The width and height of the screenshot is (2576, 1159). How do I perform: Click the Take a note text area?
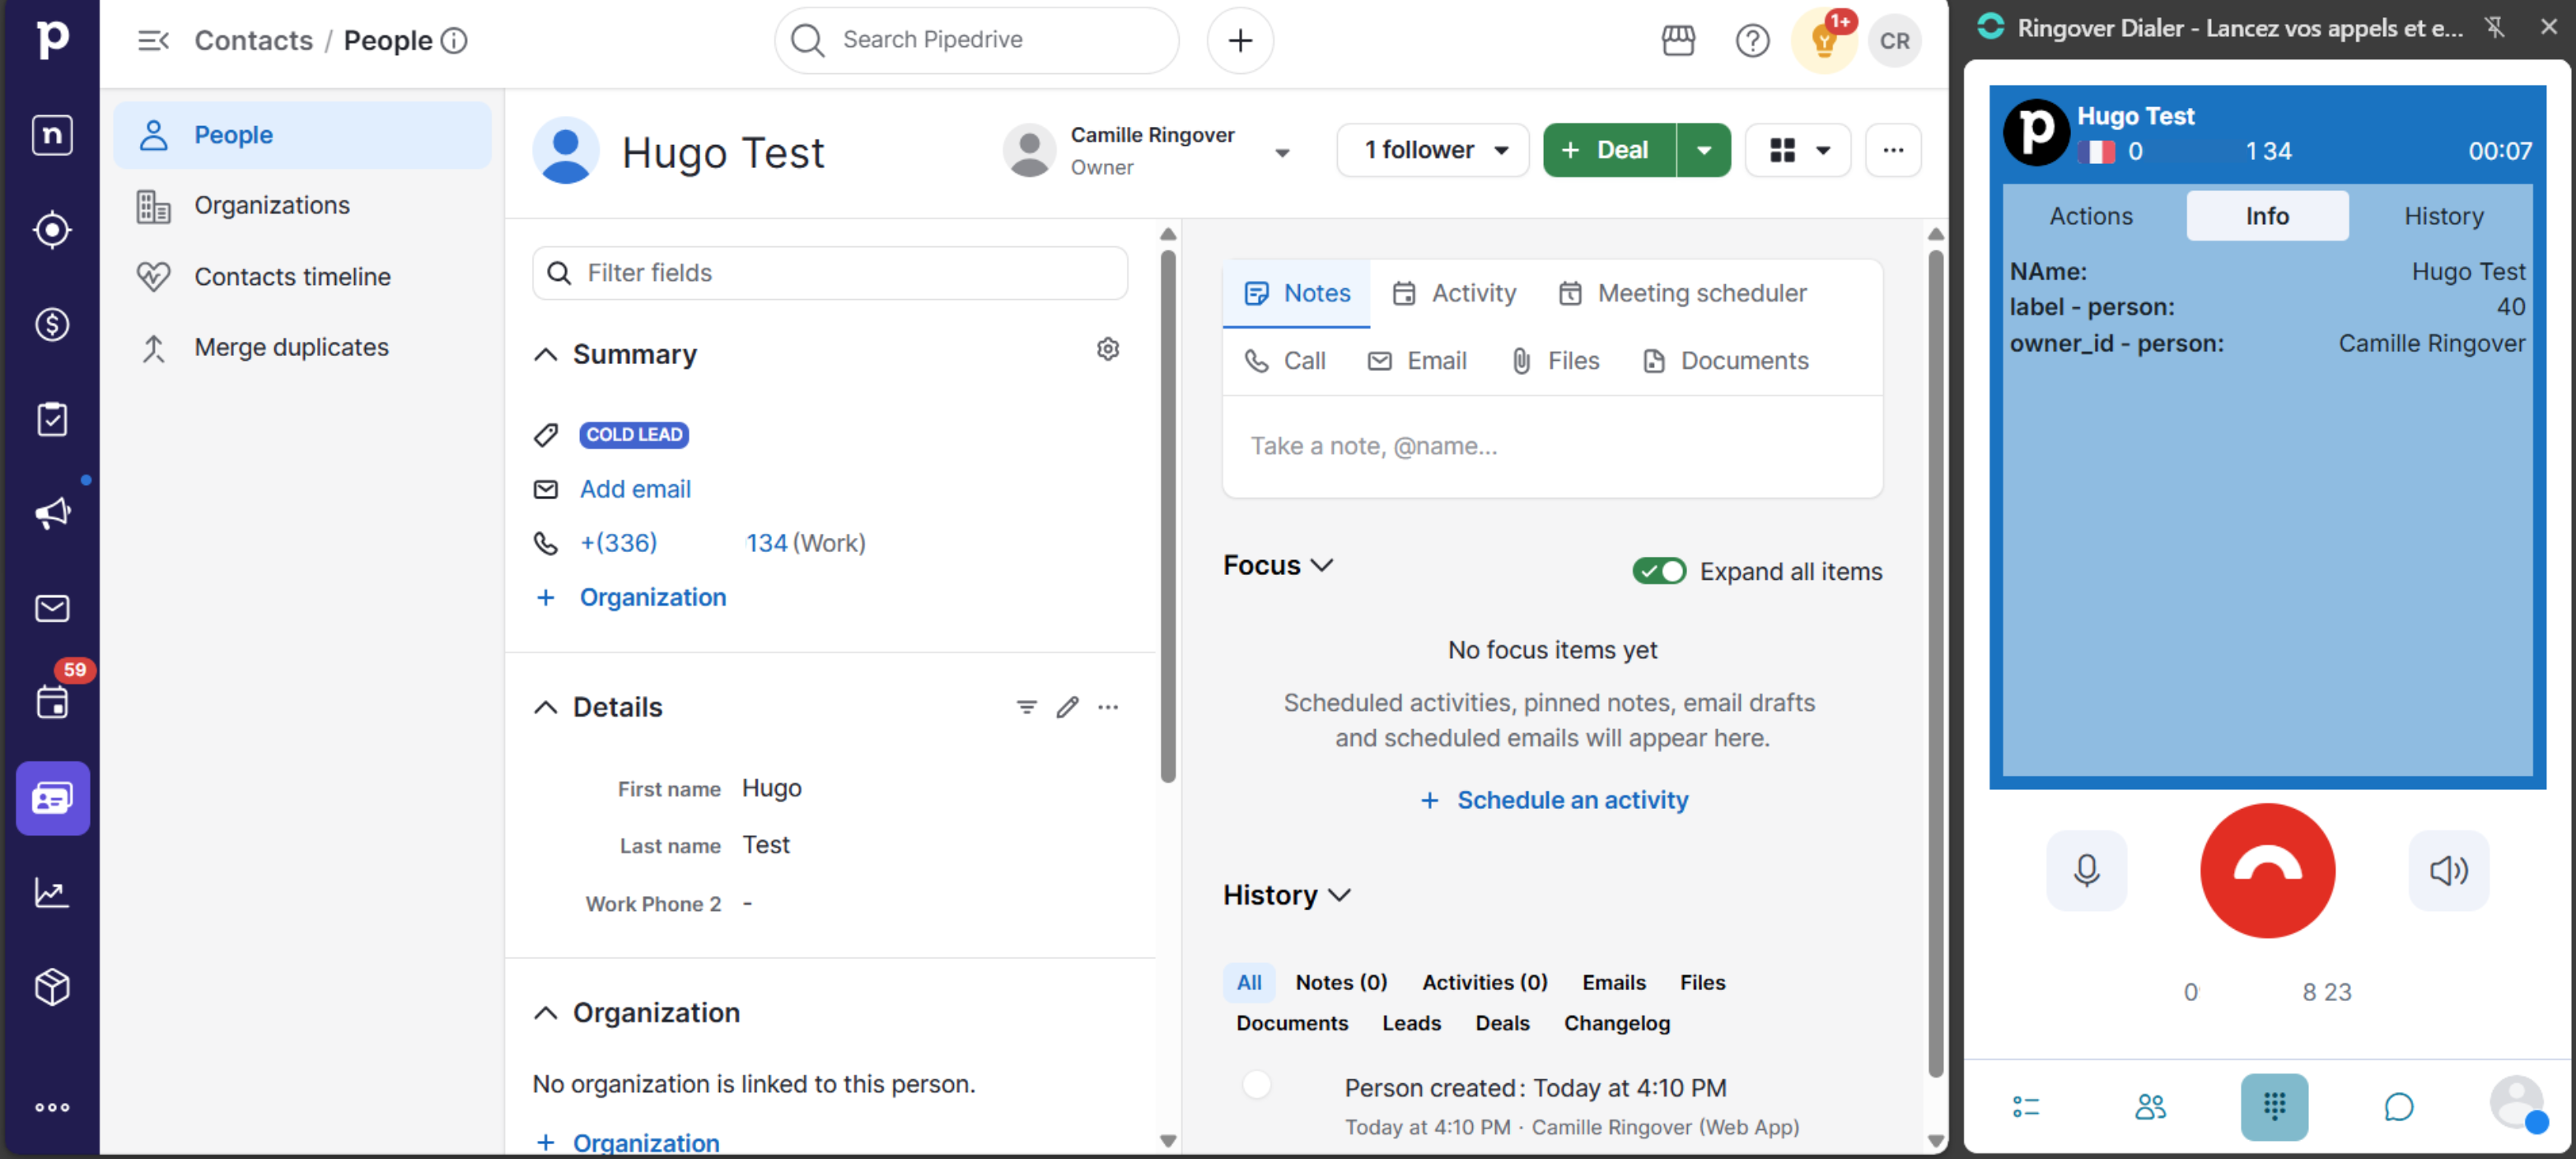(1552, 446)
